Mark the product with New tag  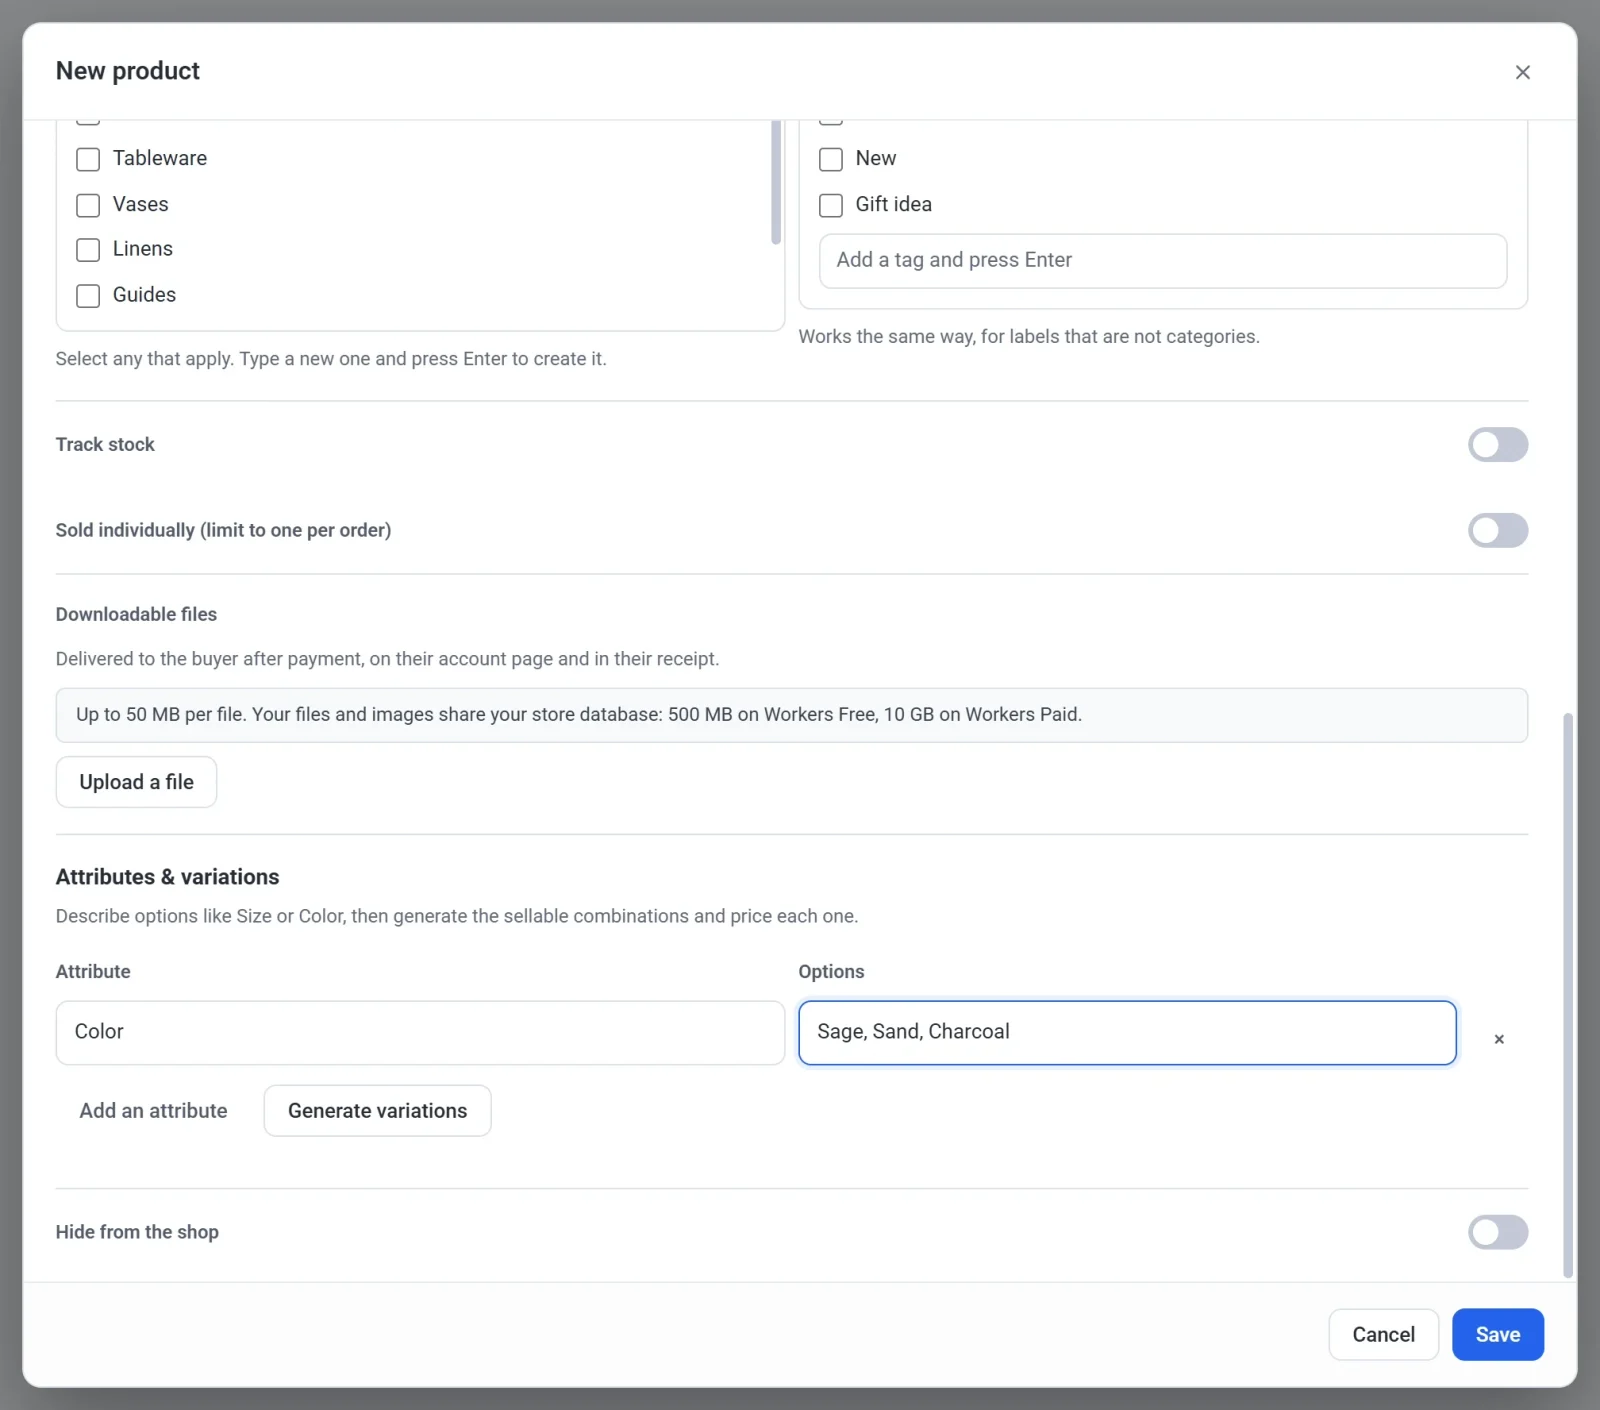[831, 159]
